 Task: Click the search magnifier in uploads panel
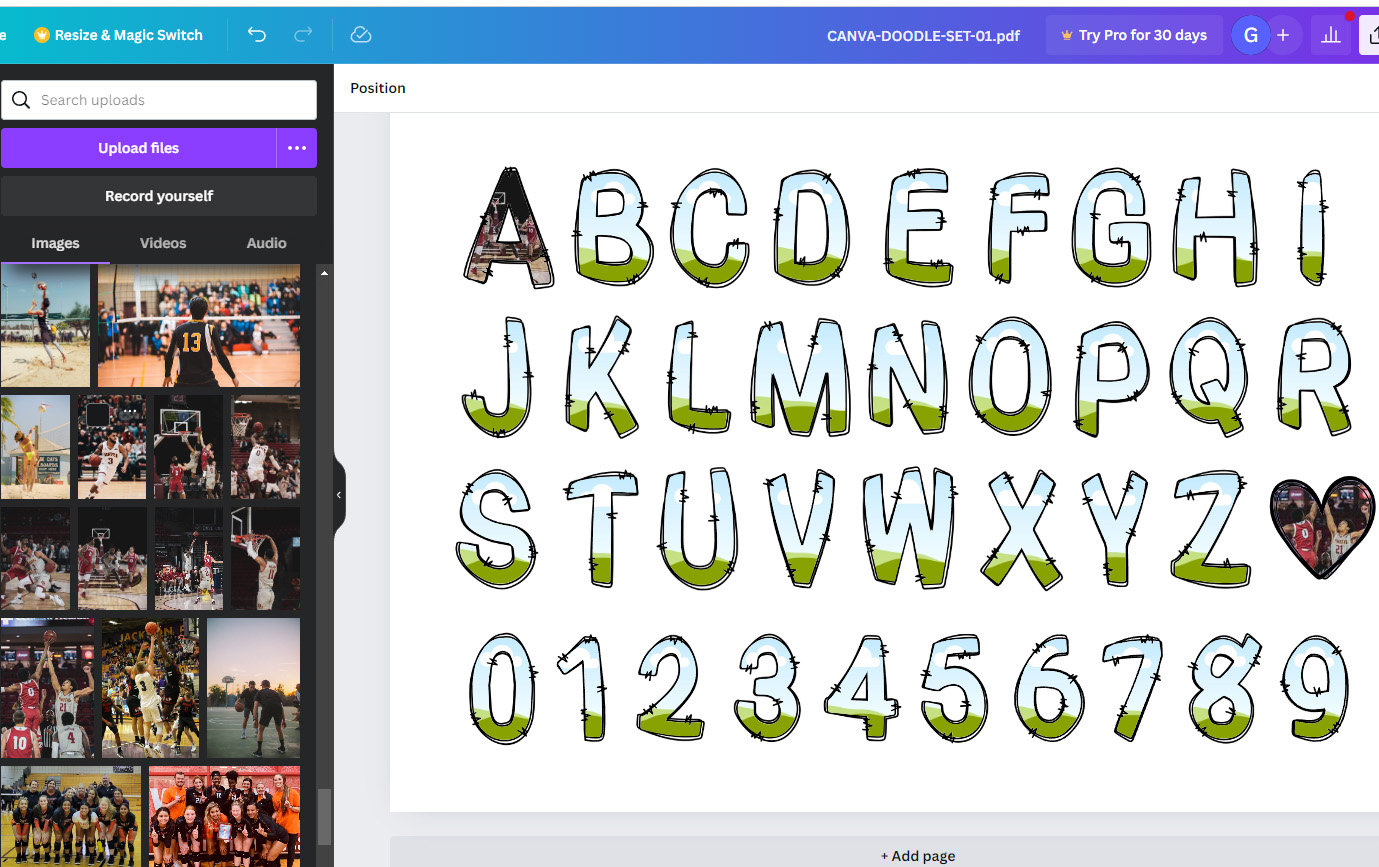(21, 99)
